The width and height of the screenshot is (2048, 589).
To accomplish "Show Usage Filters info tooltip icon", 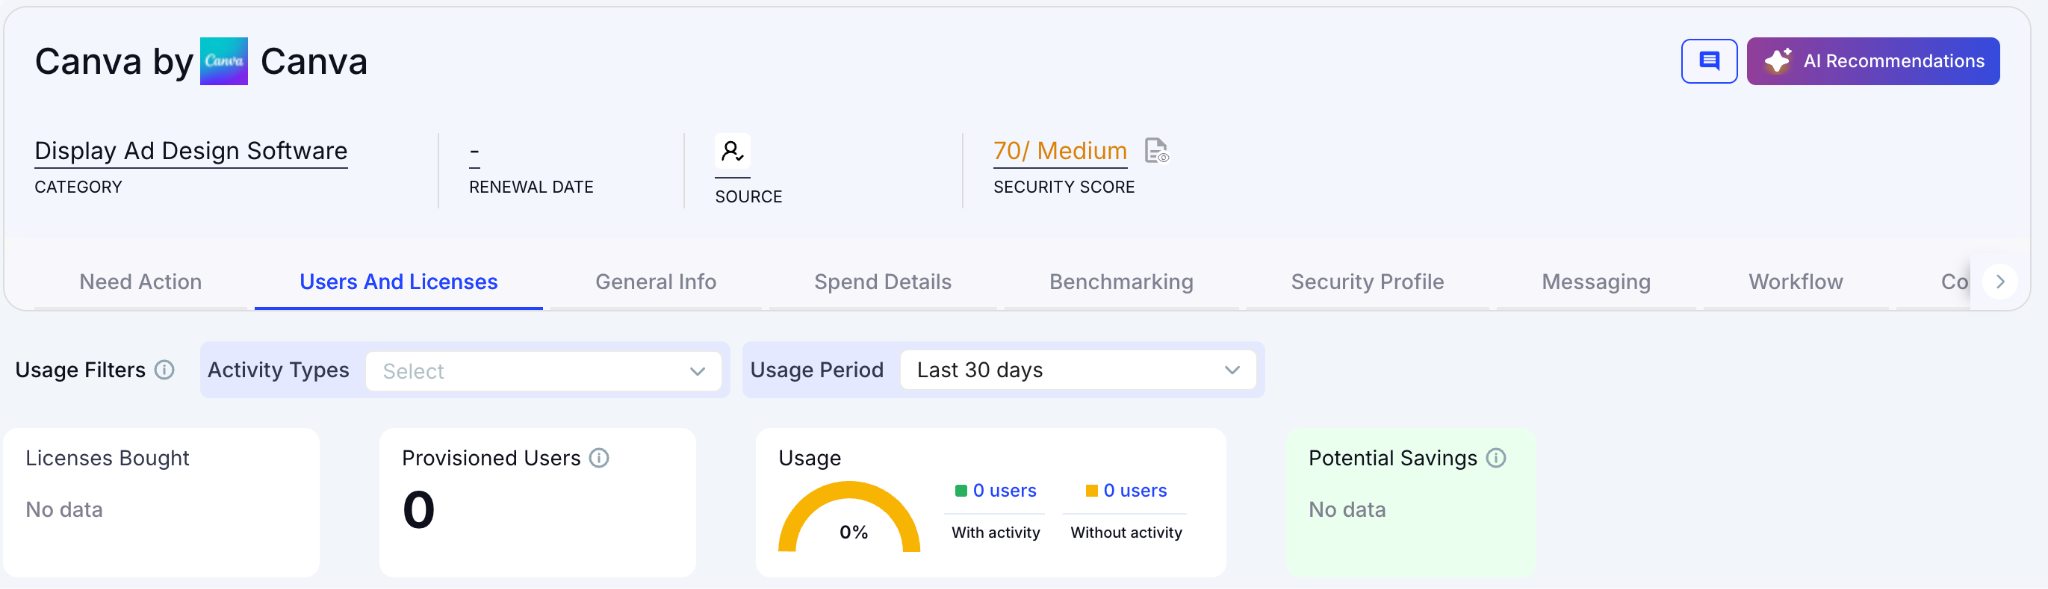I will tap(165, 370).
